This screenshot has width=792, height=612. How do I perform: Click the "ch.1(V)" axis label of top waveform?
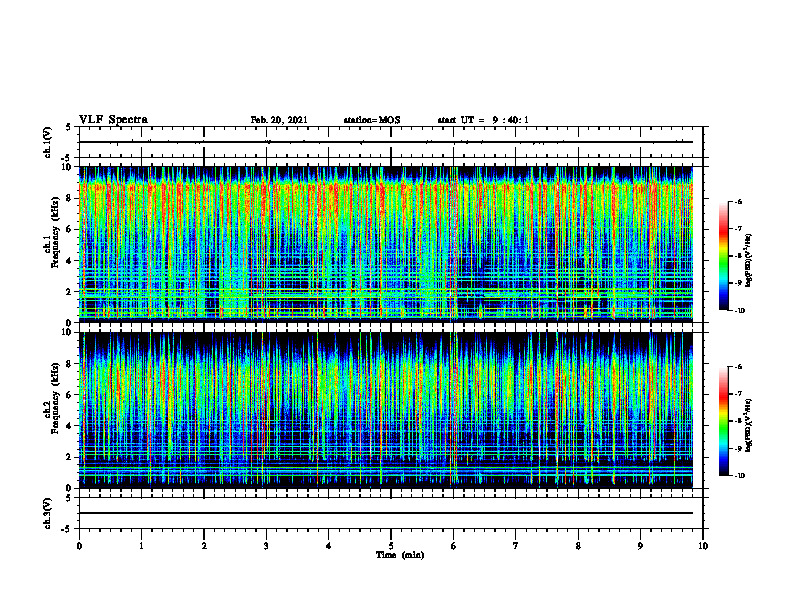47,142
